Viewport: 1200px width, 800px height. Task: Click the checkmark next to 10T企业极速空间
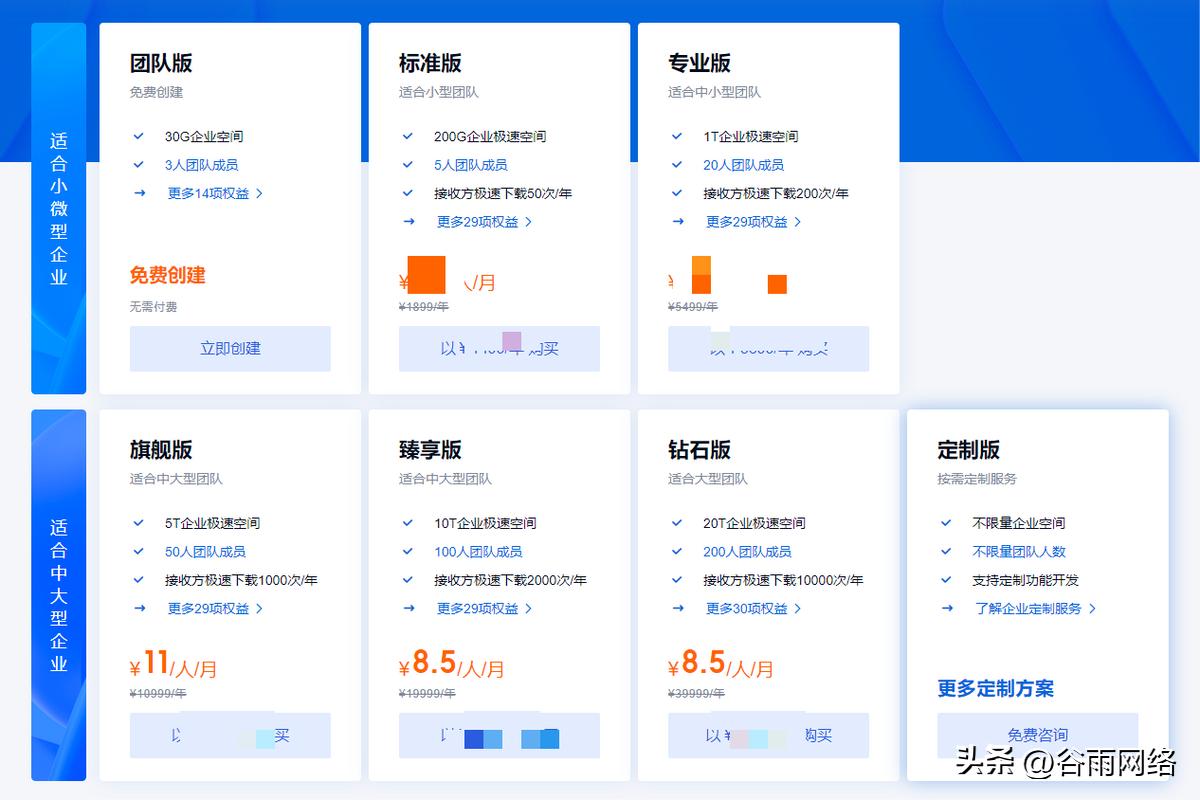(408, 522)
